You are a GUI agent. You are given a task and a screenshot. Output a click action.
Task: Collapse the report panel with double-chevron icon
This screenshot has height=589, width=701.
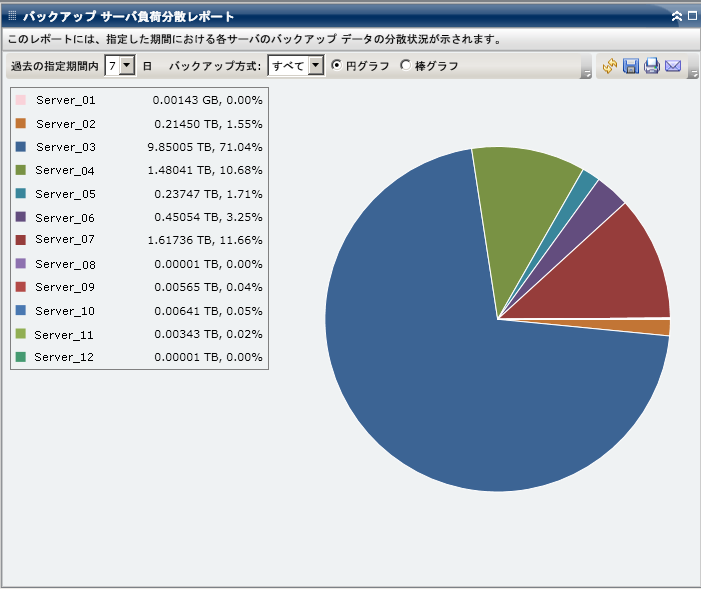tap(677, 16)
